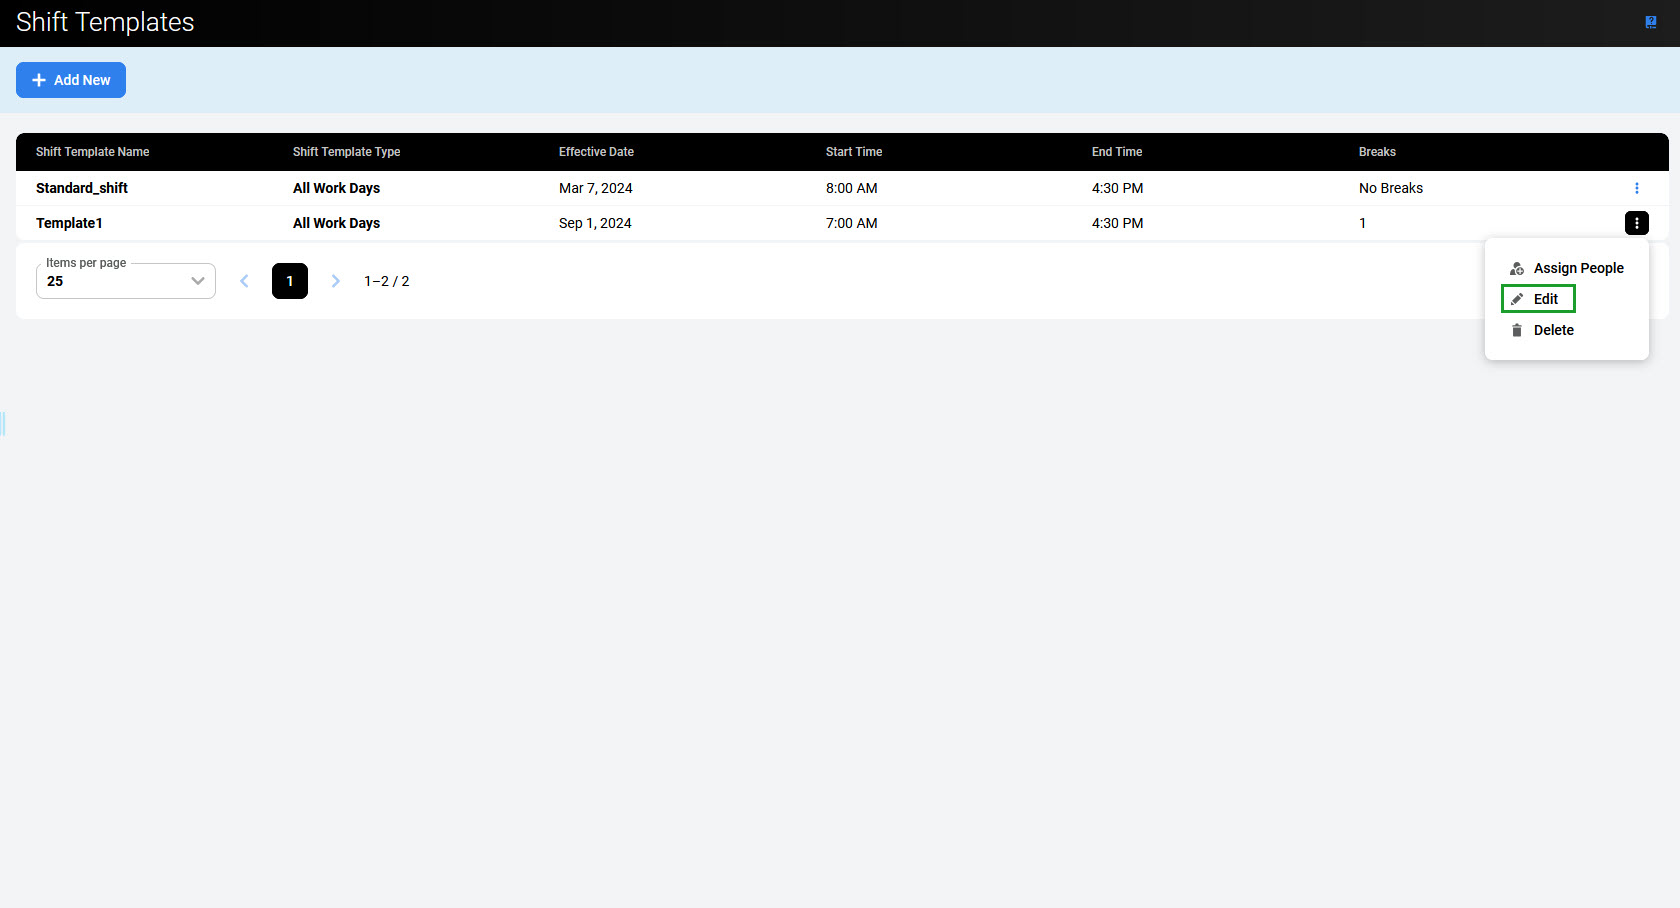Click the Sep 1, 2024 effective date cell
The width and height of the screenshot is (1680, 908).
[x=595, y=223]
